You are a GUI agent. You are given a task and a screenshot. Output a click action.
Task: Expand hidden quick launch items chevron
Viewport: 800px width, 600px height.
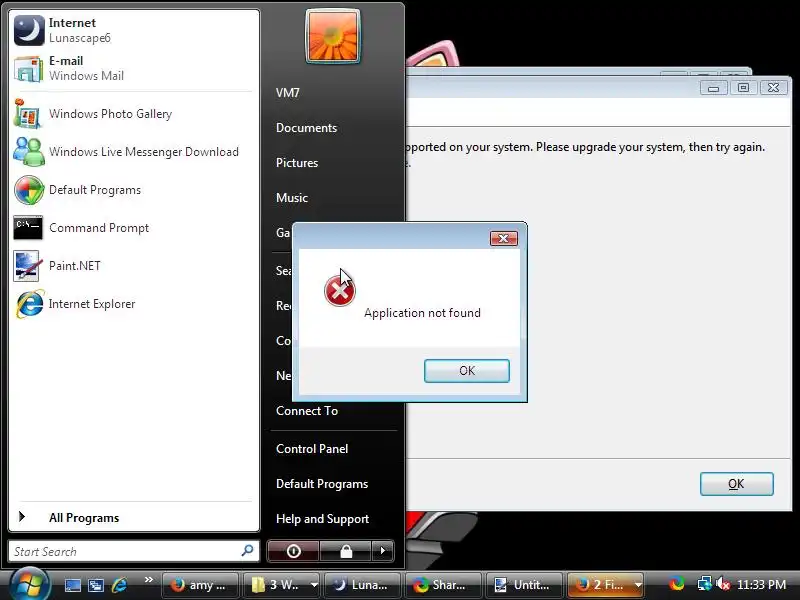click(148, 580)
